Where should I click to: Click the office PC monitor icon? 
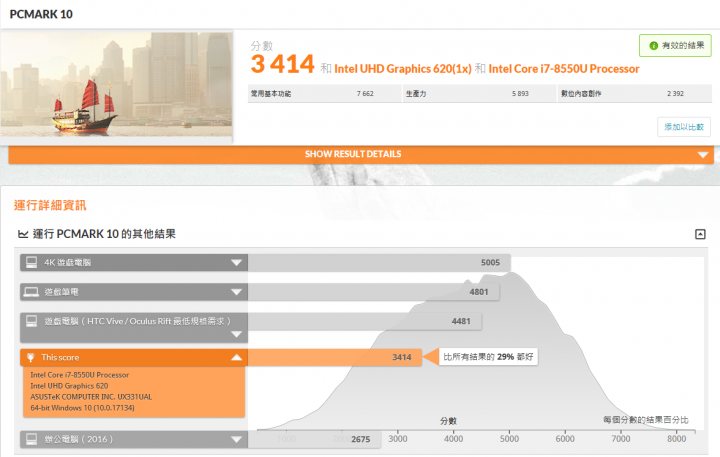click(x=31, y=439)
